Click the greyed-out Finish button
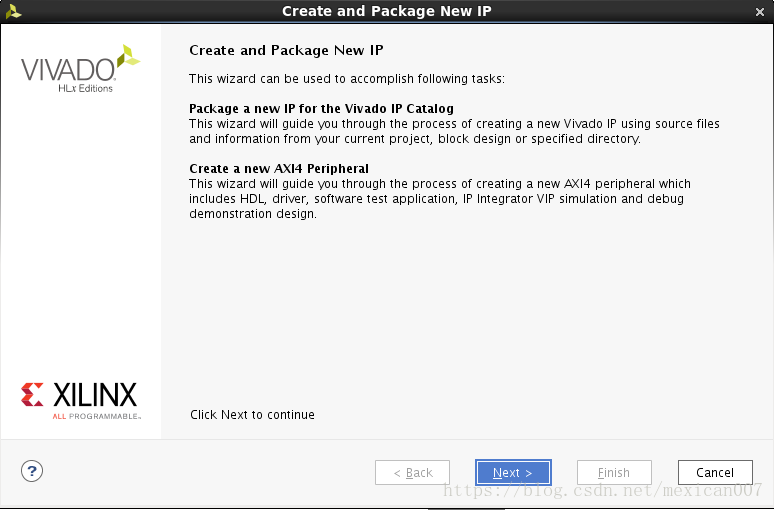The image size is (774, 510). click(x=614, y=472)
